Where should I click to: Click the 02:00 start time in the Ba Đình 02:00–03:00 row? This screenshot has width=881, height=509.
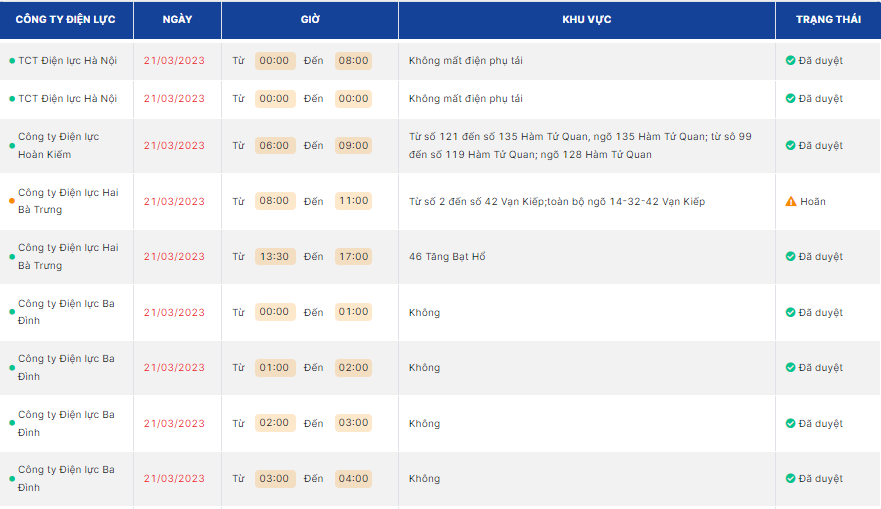point(274,422)
